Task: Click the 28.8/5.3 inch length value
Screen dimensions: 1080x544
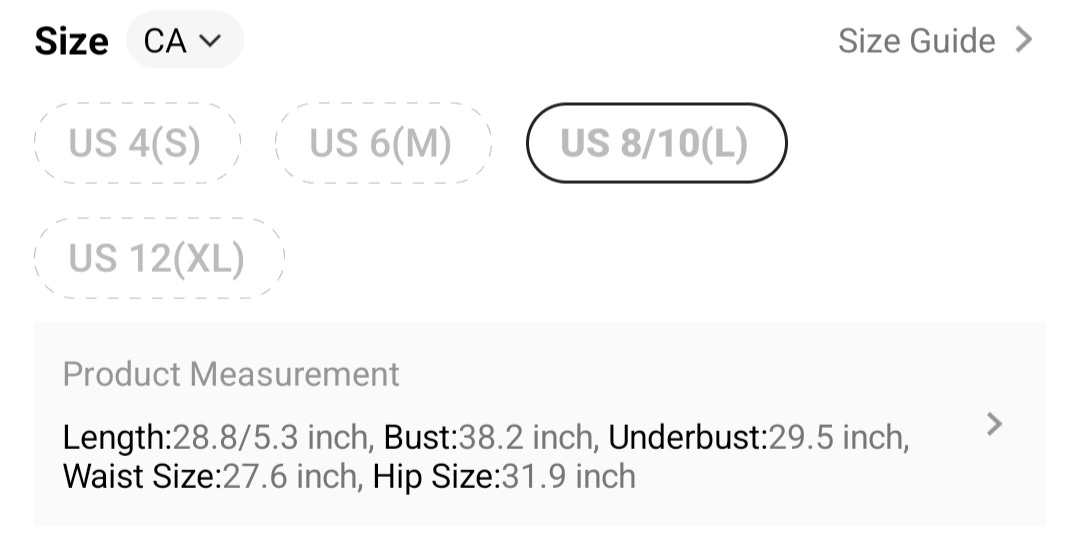Action: (x=272, y=437)
